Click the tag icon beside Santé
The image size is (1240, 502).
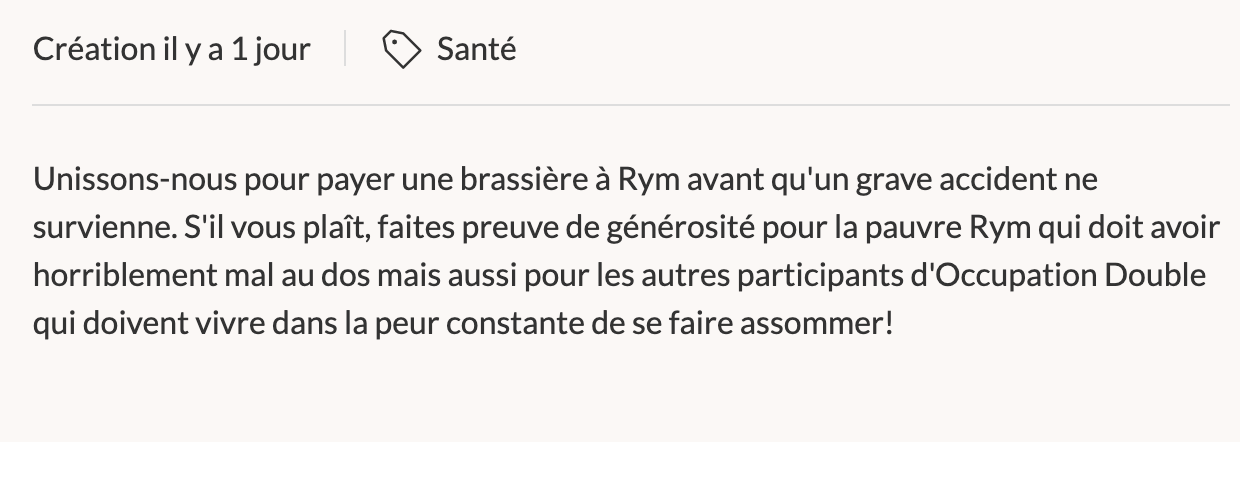(402, 49)
